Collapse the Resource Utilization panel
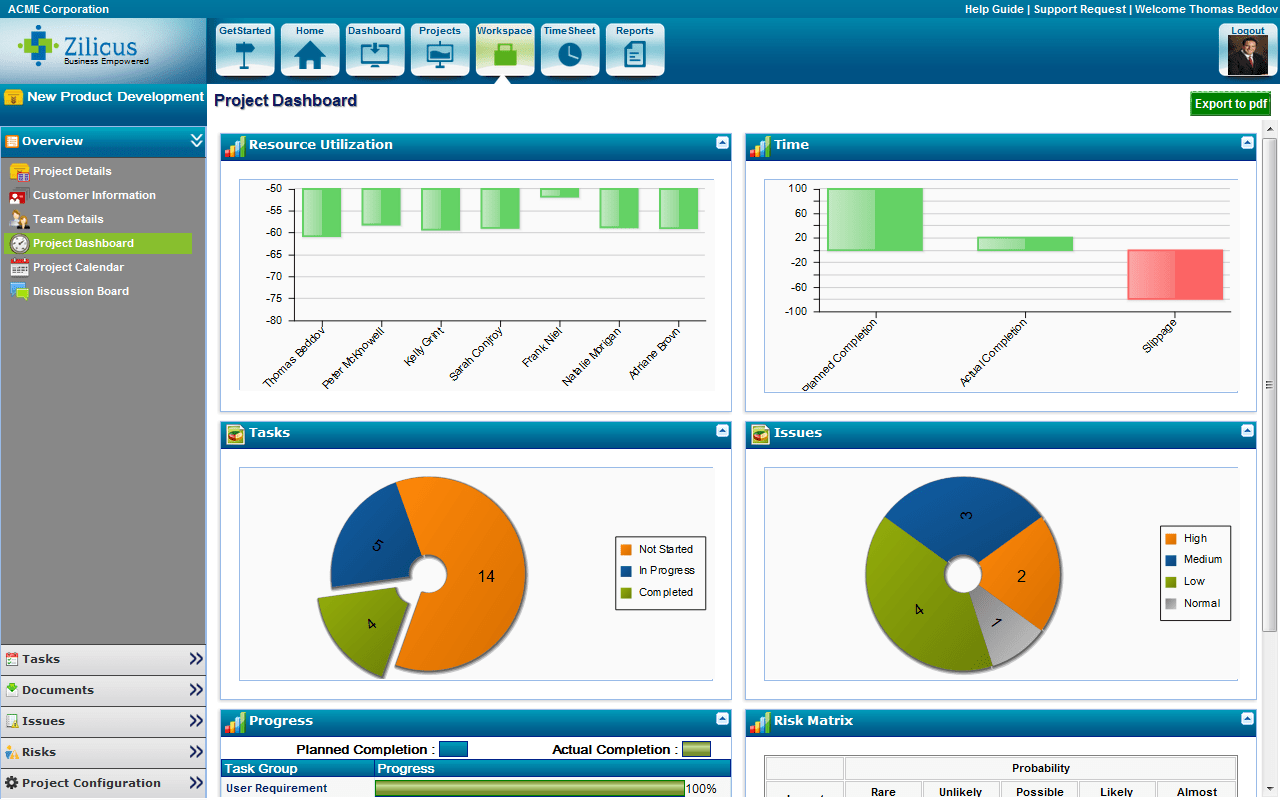 pyautogui.click(x=722, y=143)
